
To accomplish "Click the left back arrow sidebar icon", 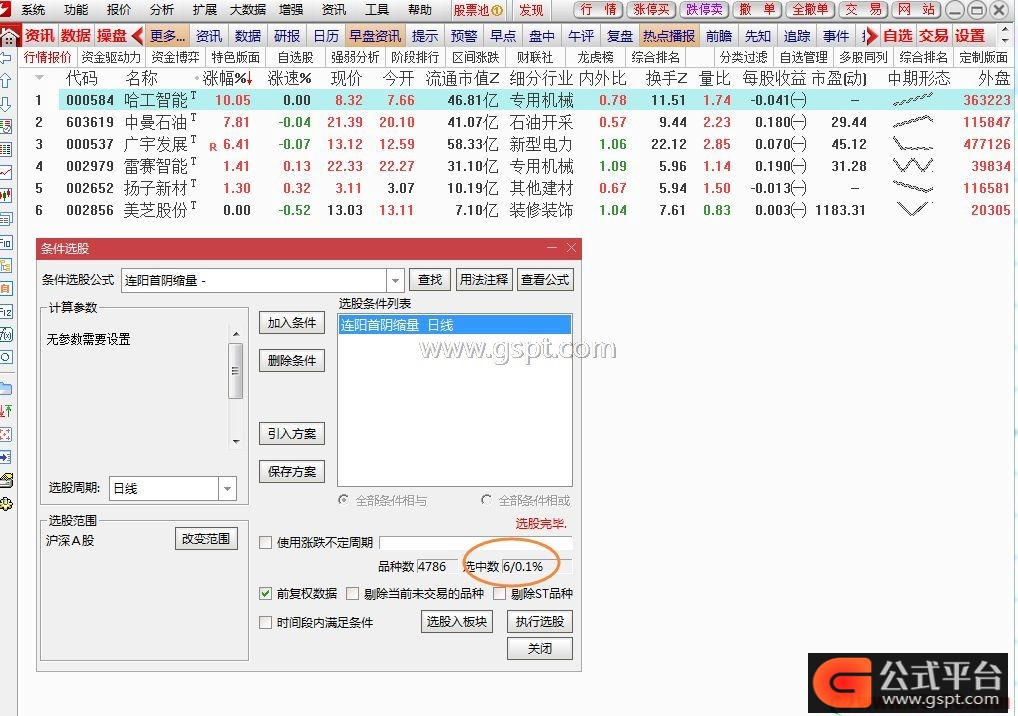I will pyautogui.click(x=5, y=58).
